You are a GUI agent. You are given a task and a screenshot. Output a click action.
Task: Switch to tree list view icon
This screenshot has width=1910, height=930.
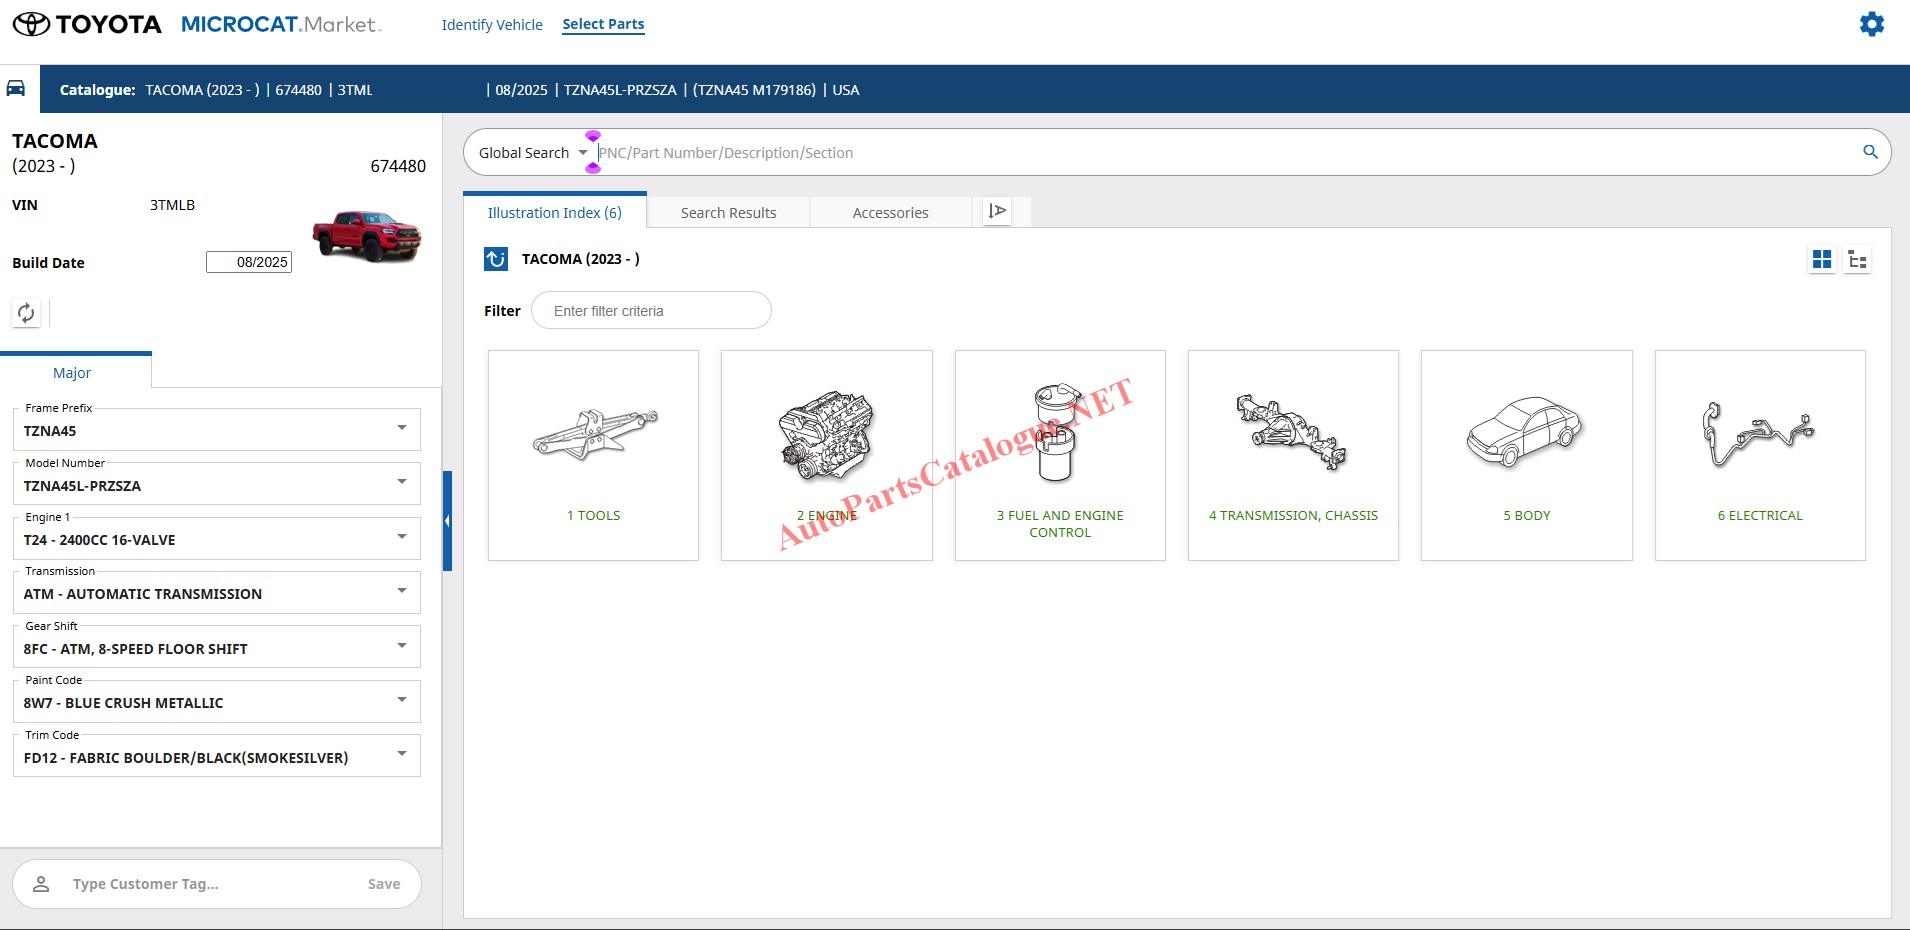tap(1857, 260)
